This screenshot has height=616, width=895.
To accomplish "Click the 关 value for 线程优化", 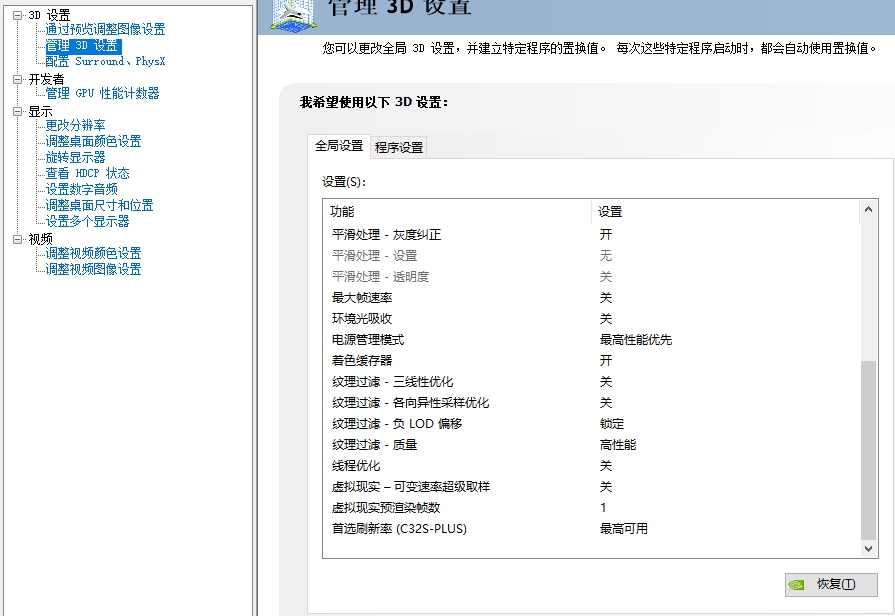I will point(606,466).
